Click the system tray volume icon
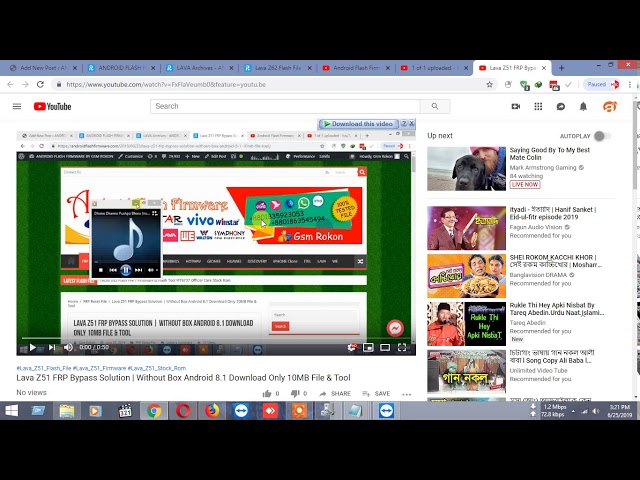Viewport: 640px width, 480px height. coord(596,411)
